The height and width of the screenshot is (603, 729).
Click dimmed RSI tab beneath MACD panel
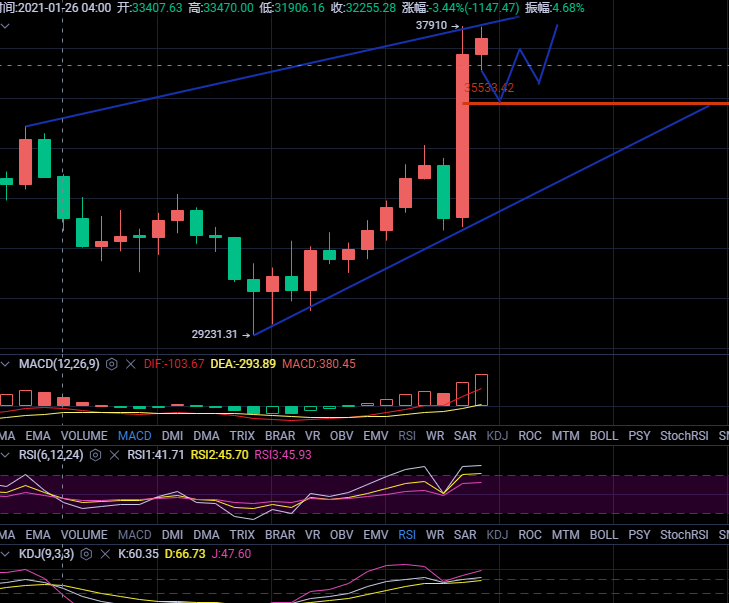click(x=407, y=436)
